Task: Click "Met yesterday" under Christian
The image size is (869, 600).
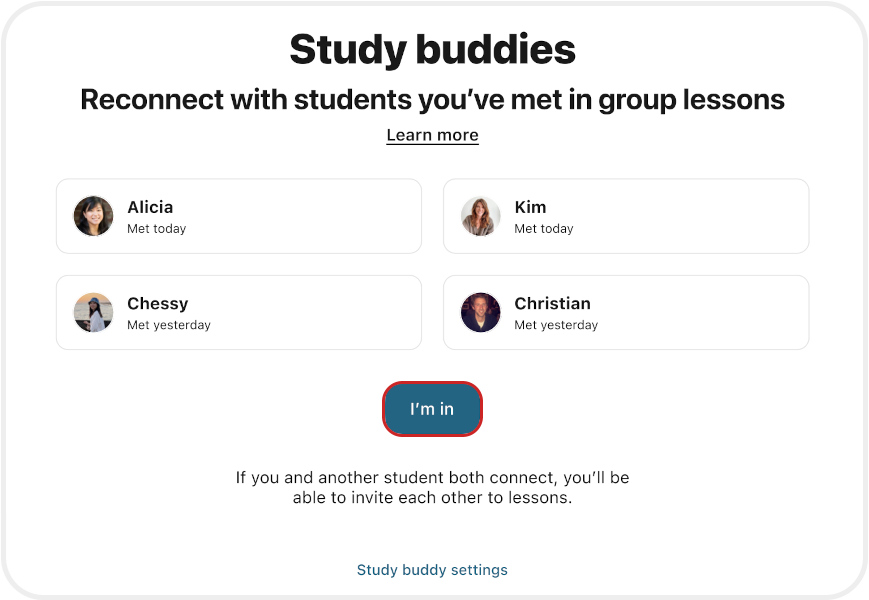Action: click(x=555, y=325)
